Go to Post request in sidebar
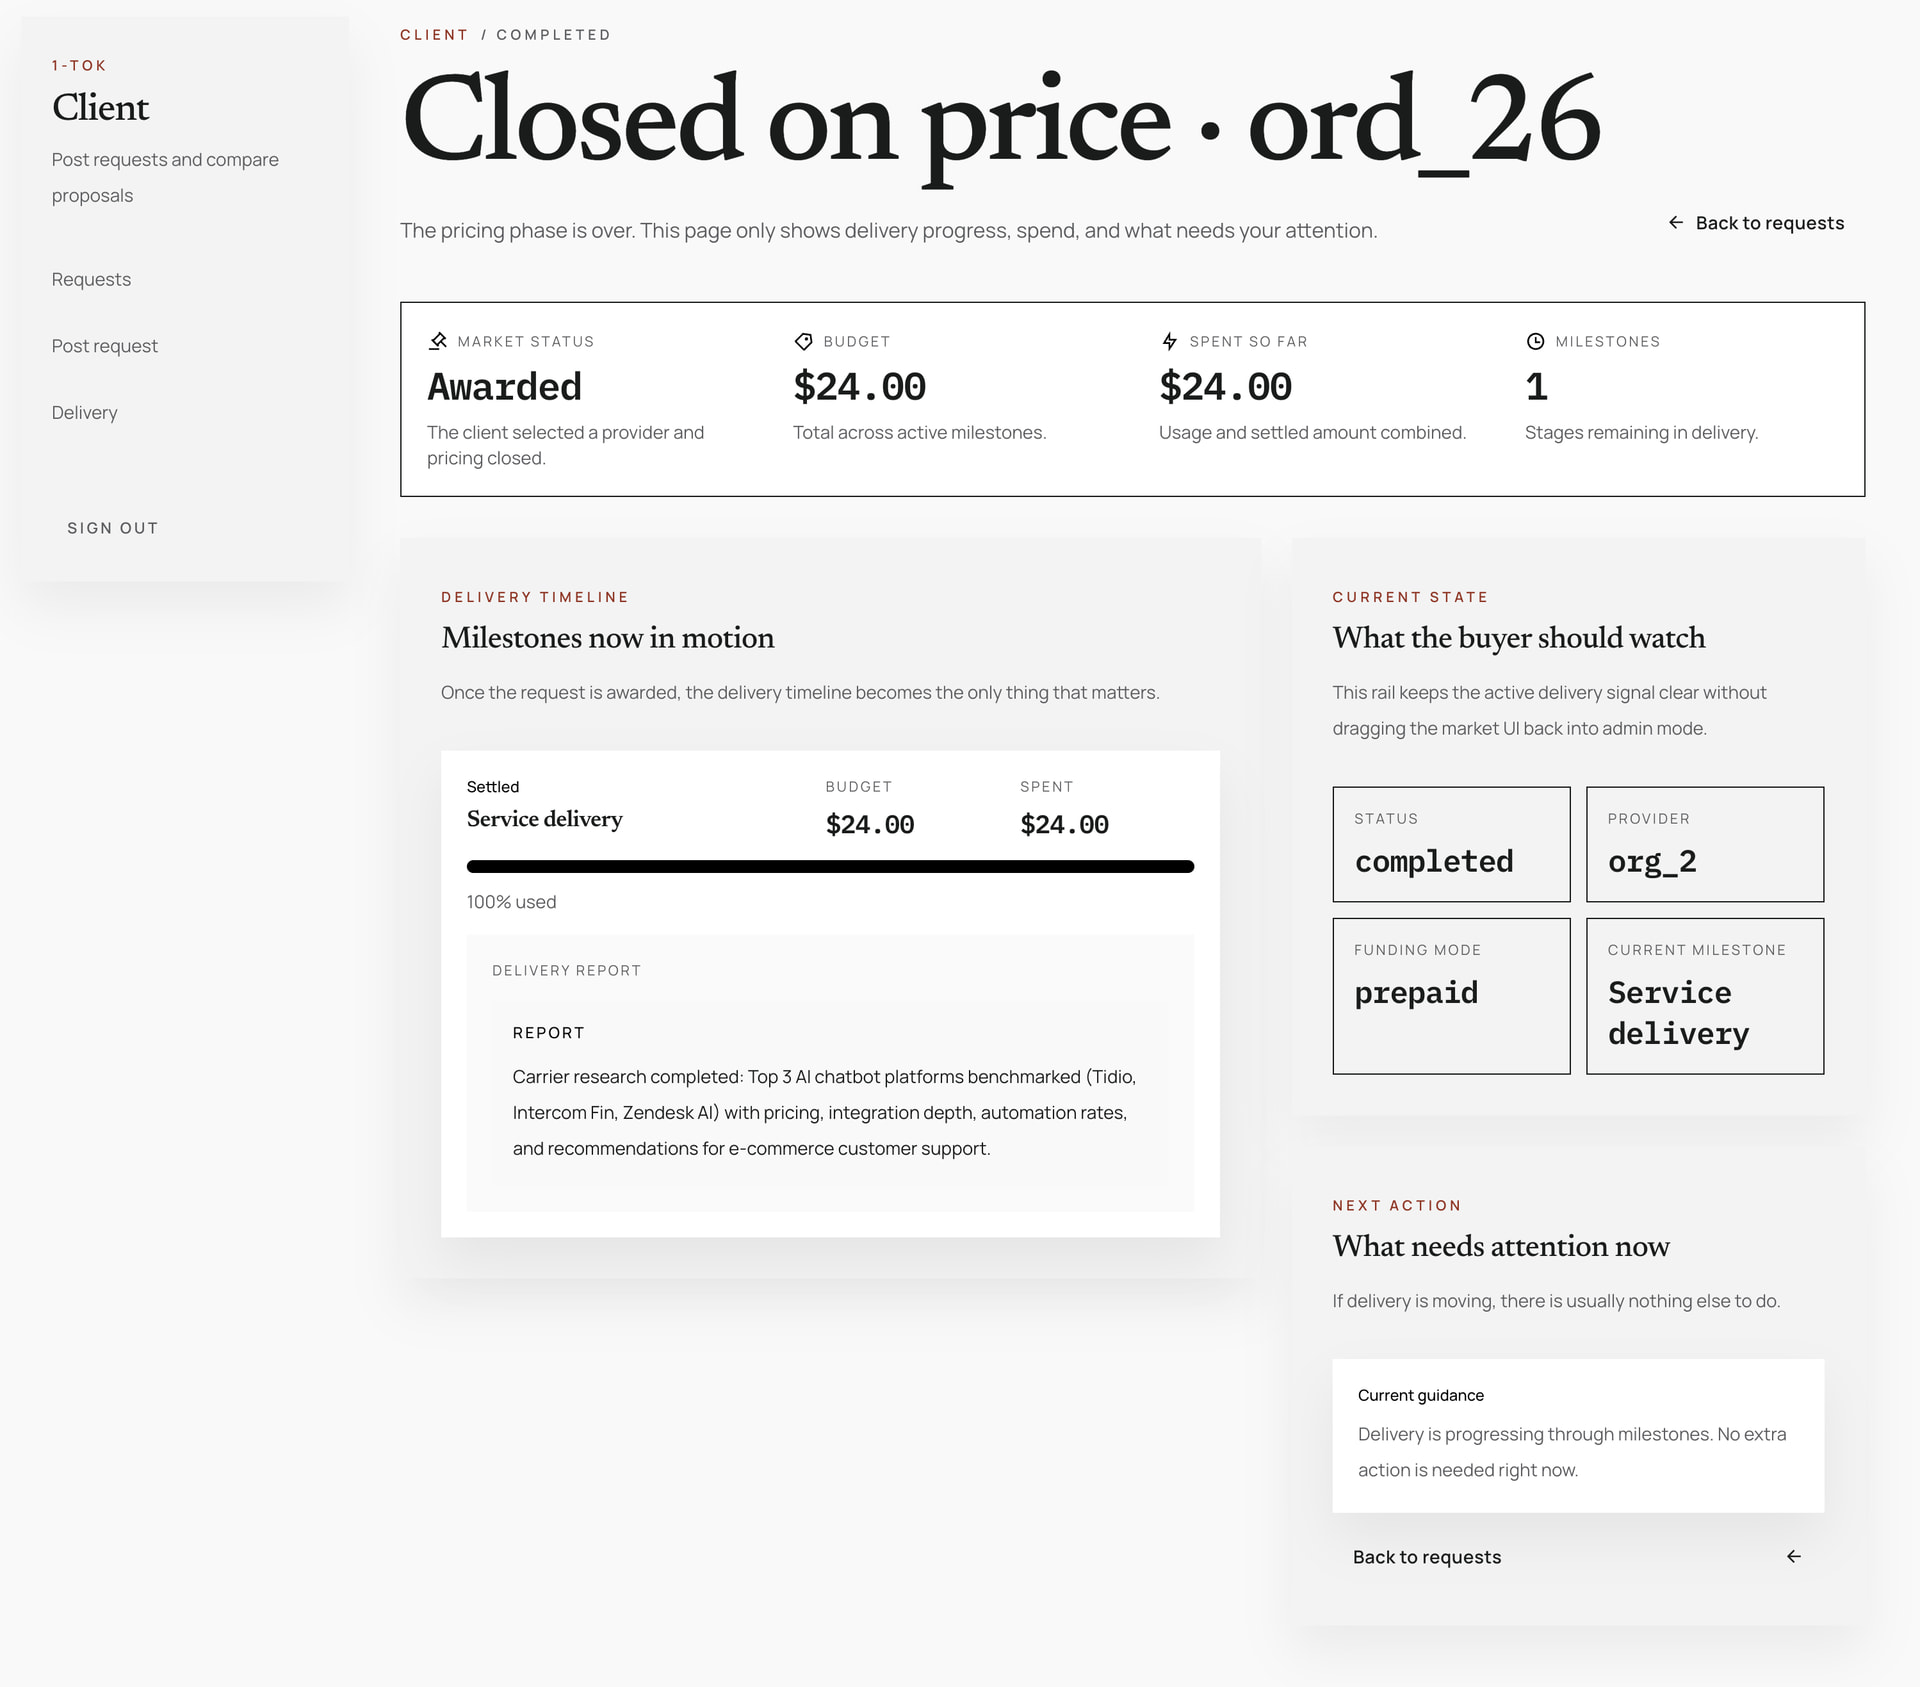1920x1687 pixels. pos(105,346)
